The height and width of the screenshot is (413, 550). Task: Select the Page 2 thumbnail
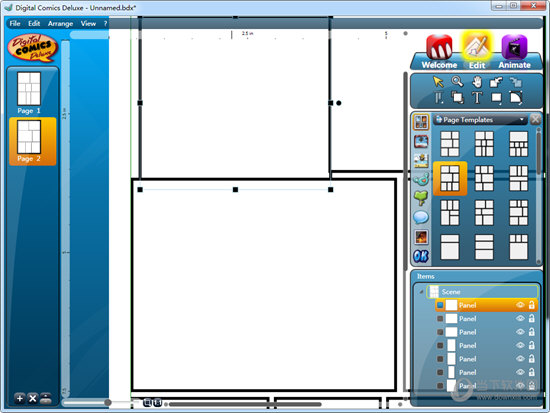32,141
